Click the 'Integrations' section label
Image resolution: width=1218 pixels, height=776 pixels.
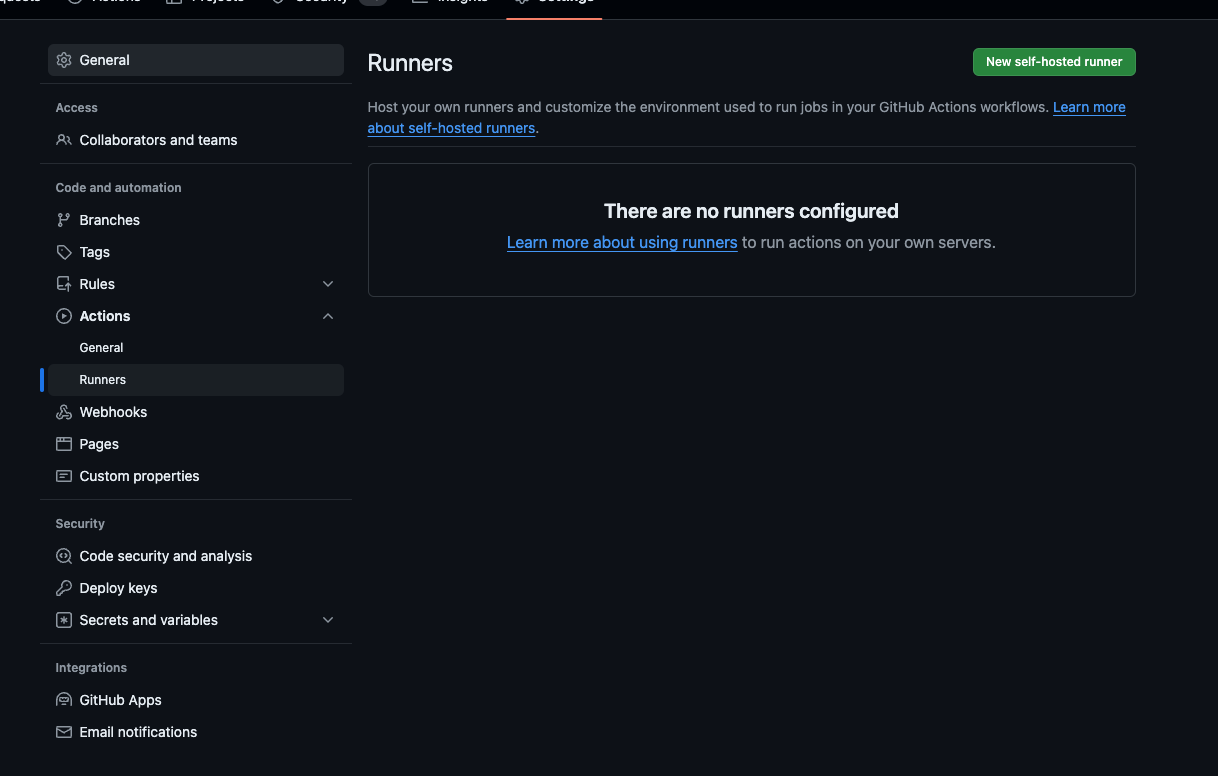(91, 668)
